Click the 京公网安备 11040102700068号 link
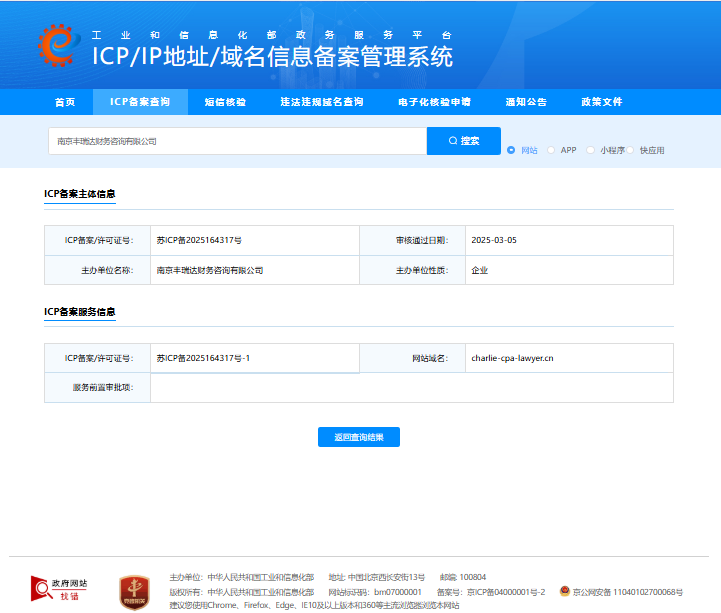 coord(628,592)
